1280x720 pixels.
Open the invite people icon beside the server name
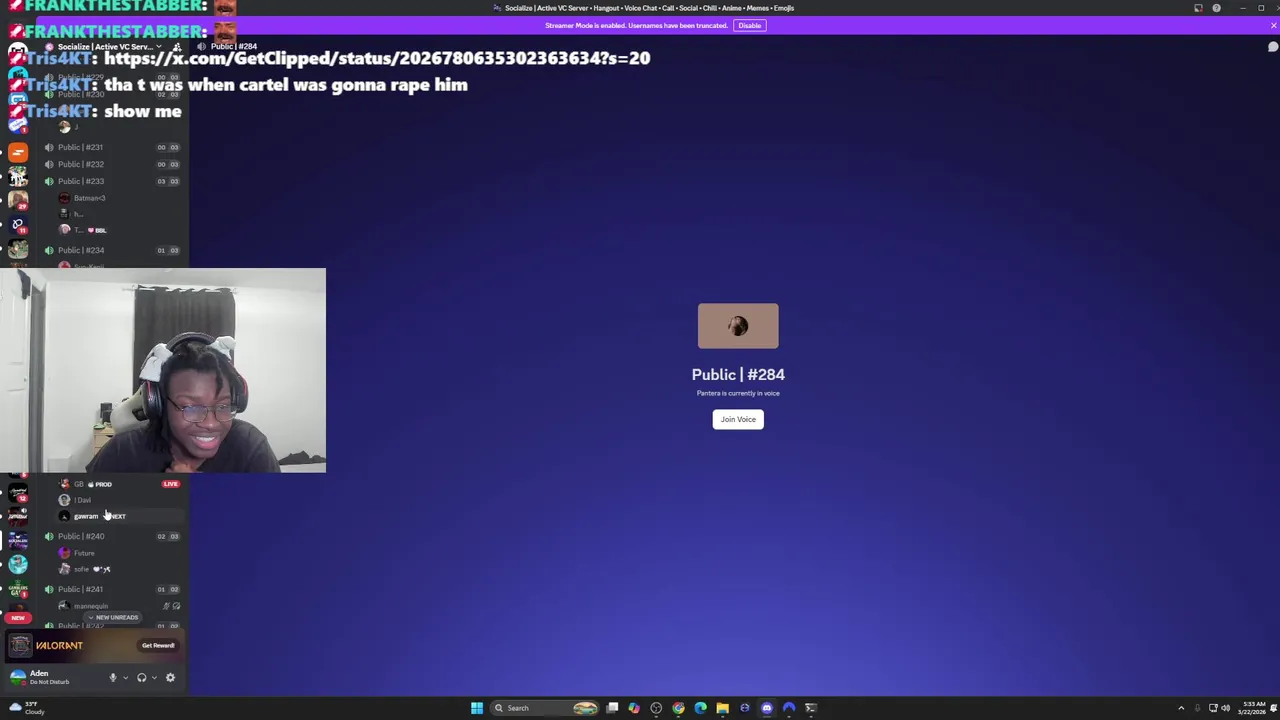click(177, 47)
